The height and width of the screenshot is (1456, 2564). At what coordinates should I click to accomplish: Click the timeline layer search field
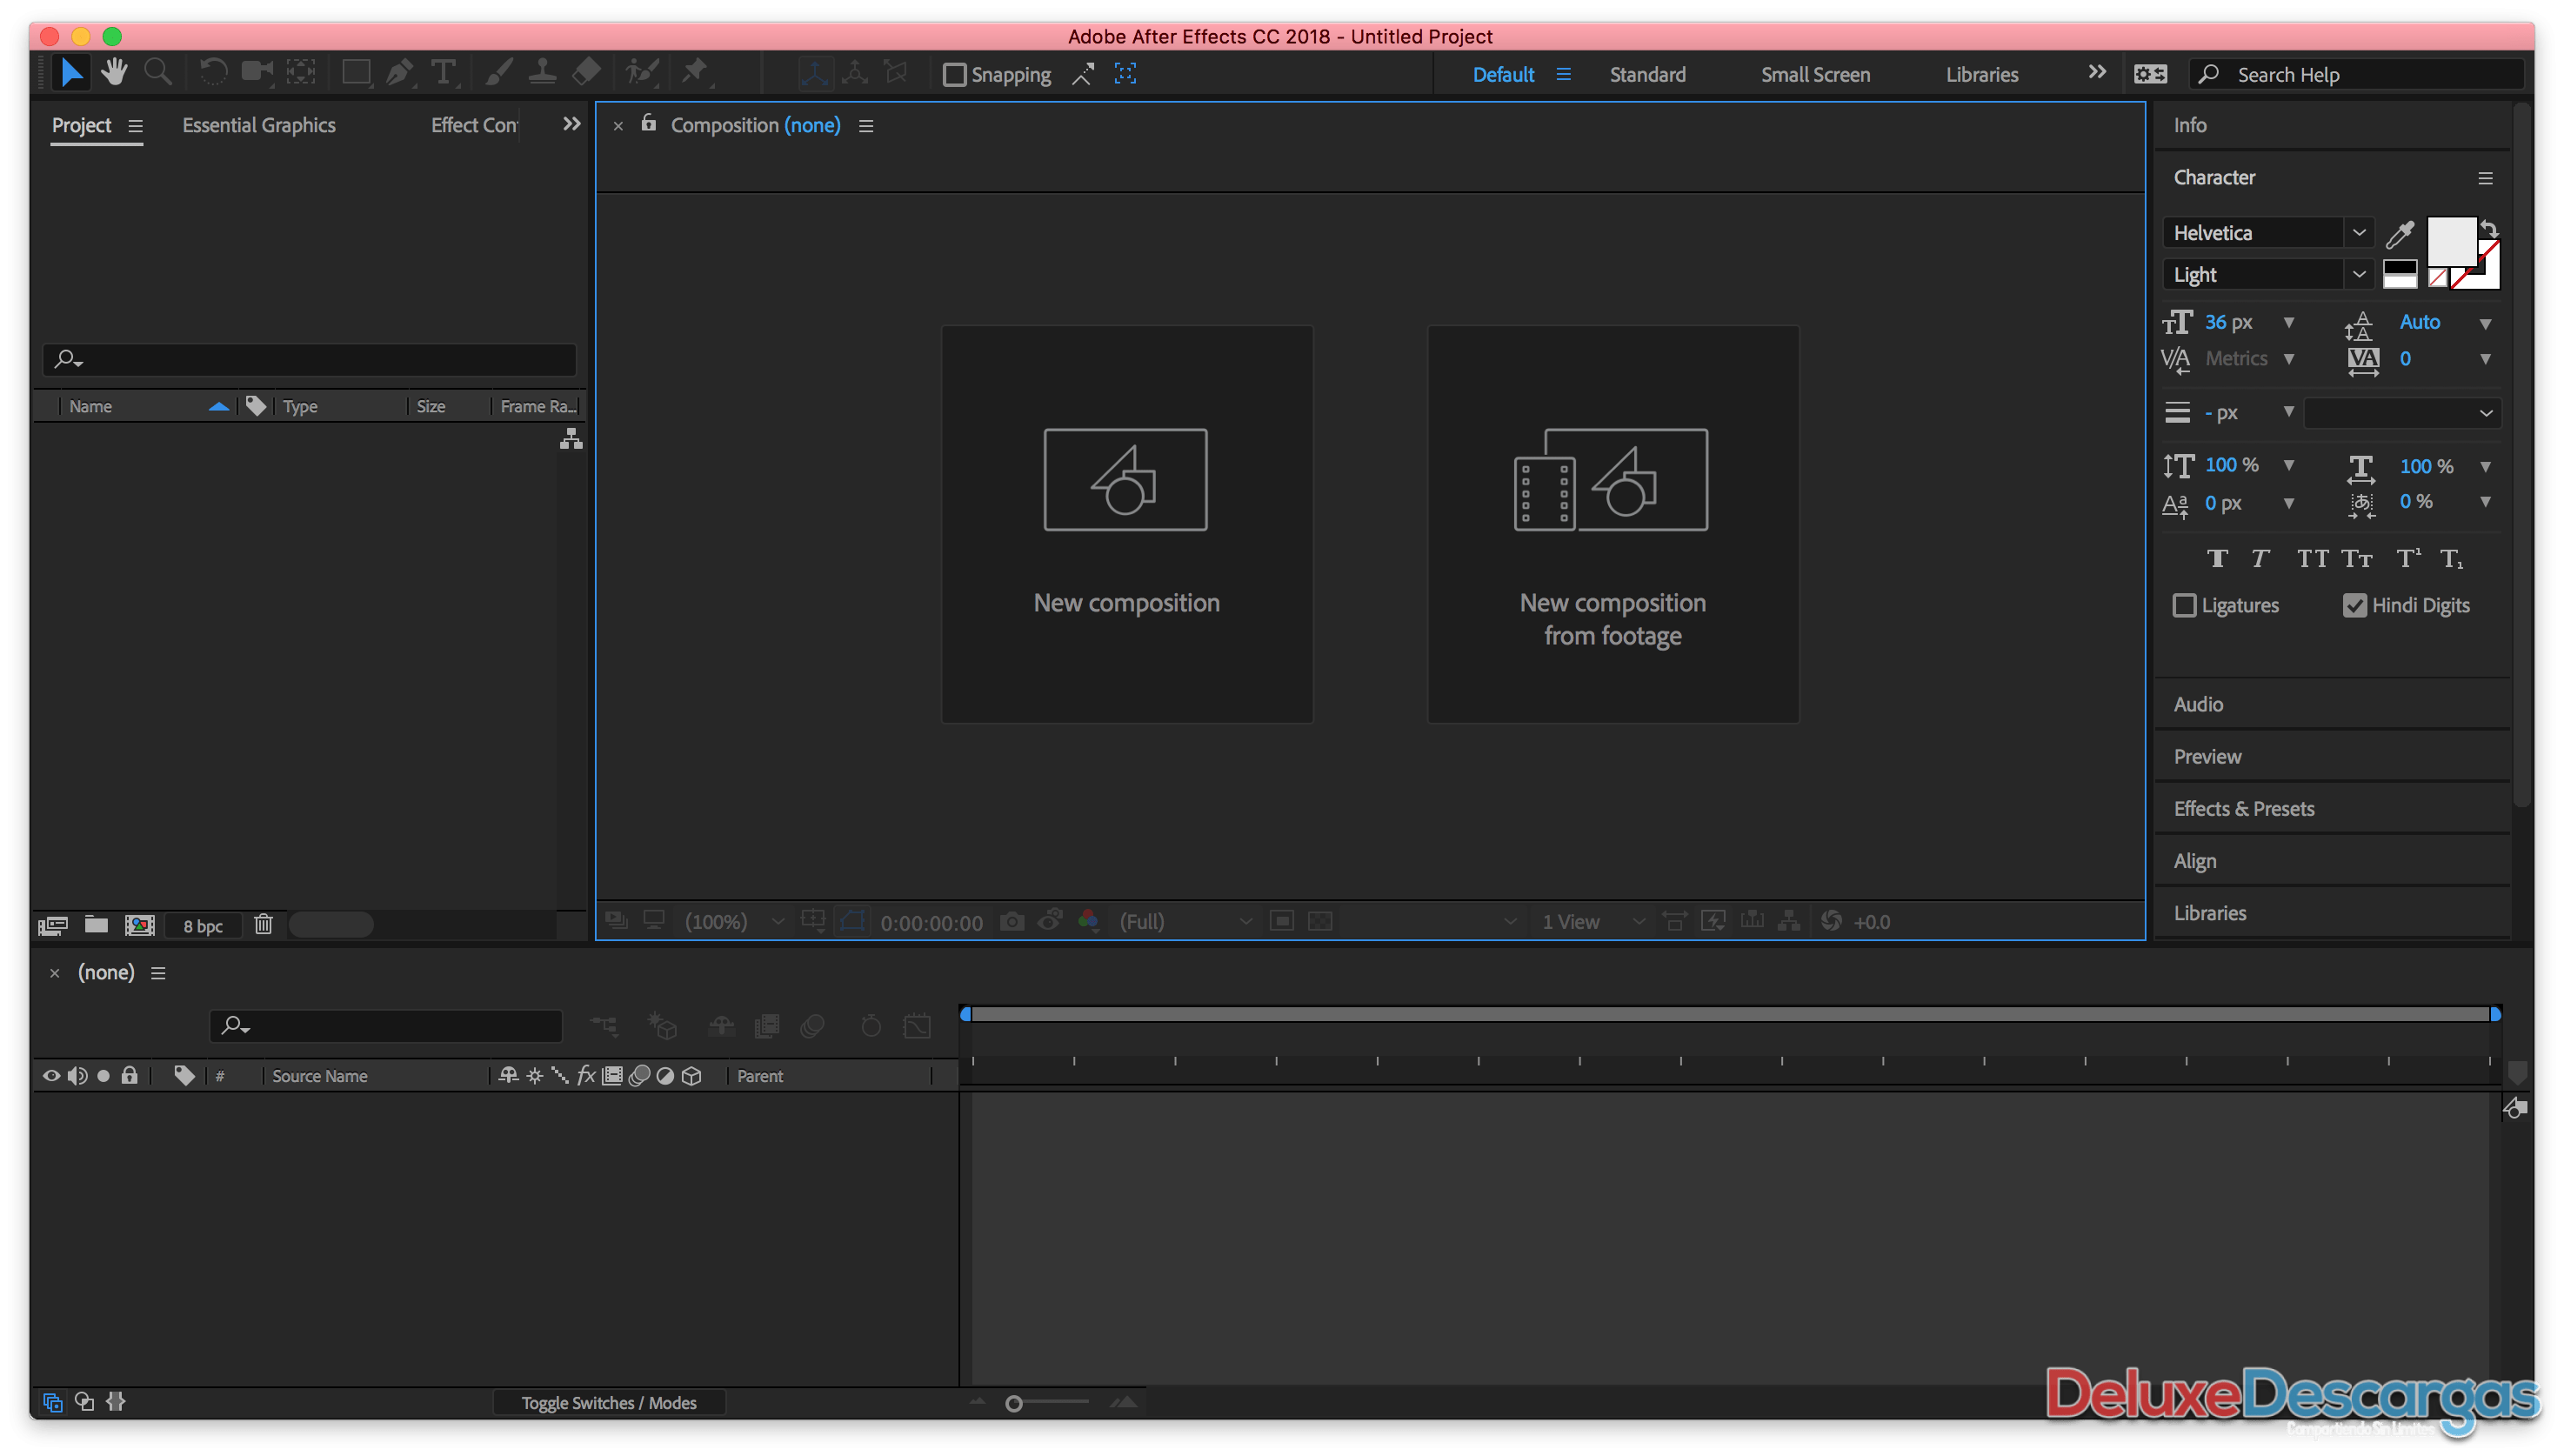click(x=386, y=1026)
